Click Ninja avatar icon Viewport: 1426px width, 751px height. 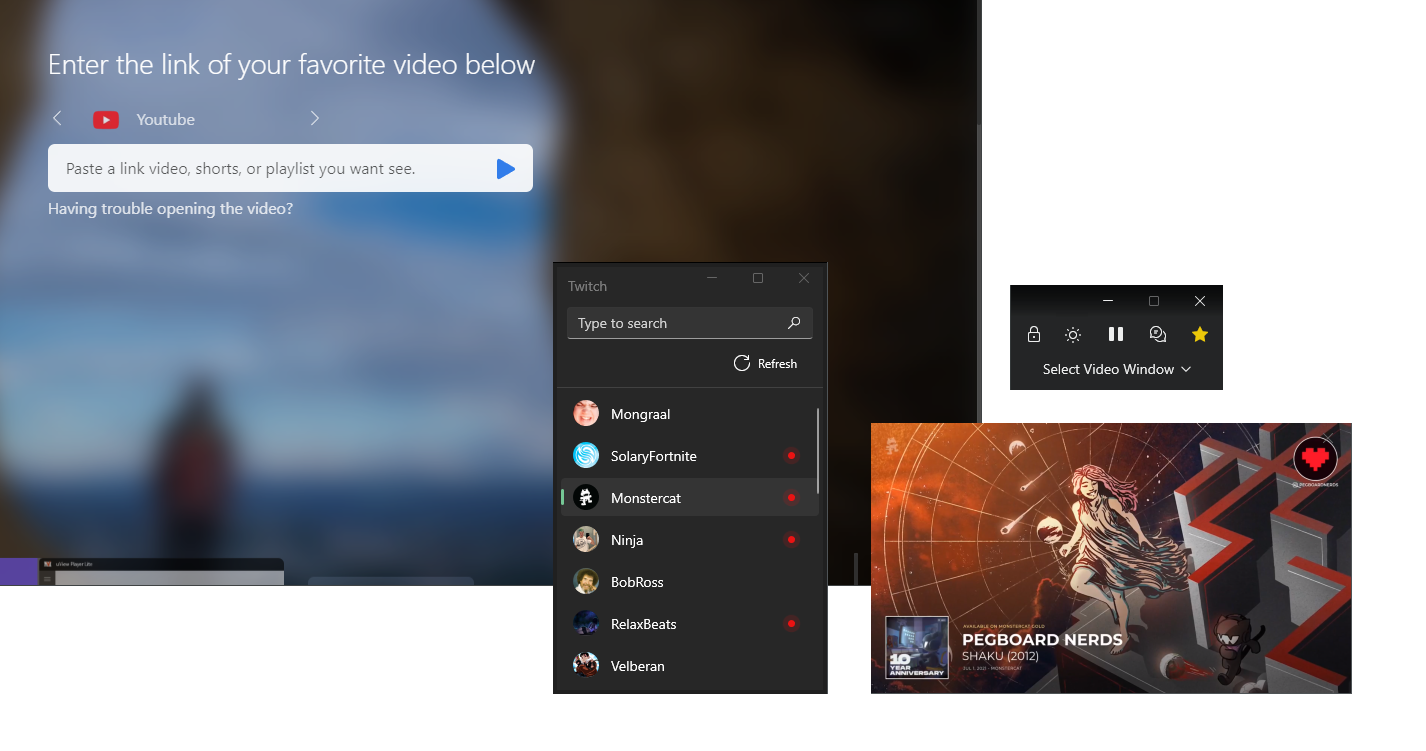click(x=586, y=540)
